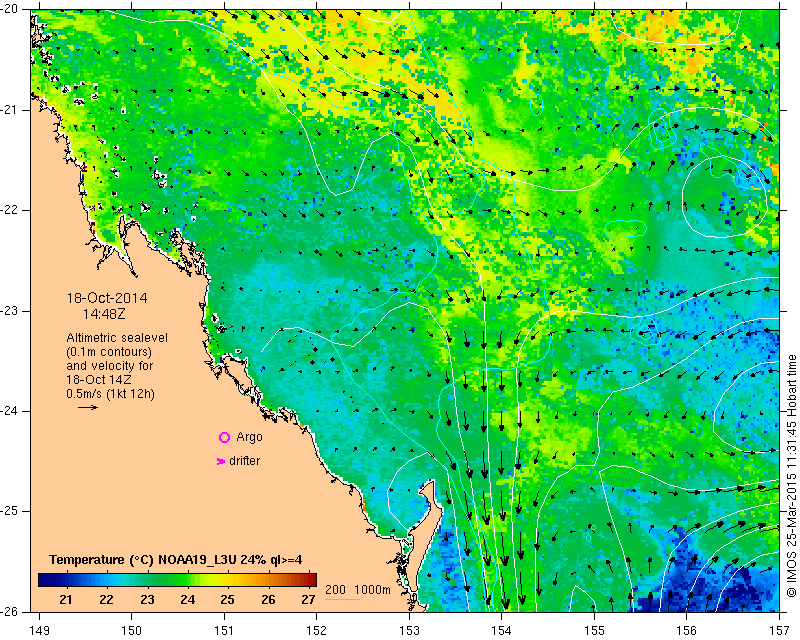Click colorbar tick label 27

[x=308, y=600]
